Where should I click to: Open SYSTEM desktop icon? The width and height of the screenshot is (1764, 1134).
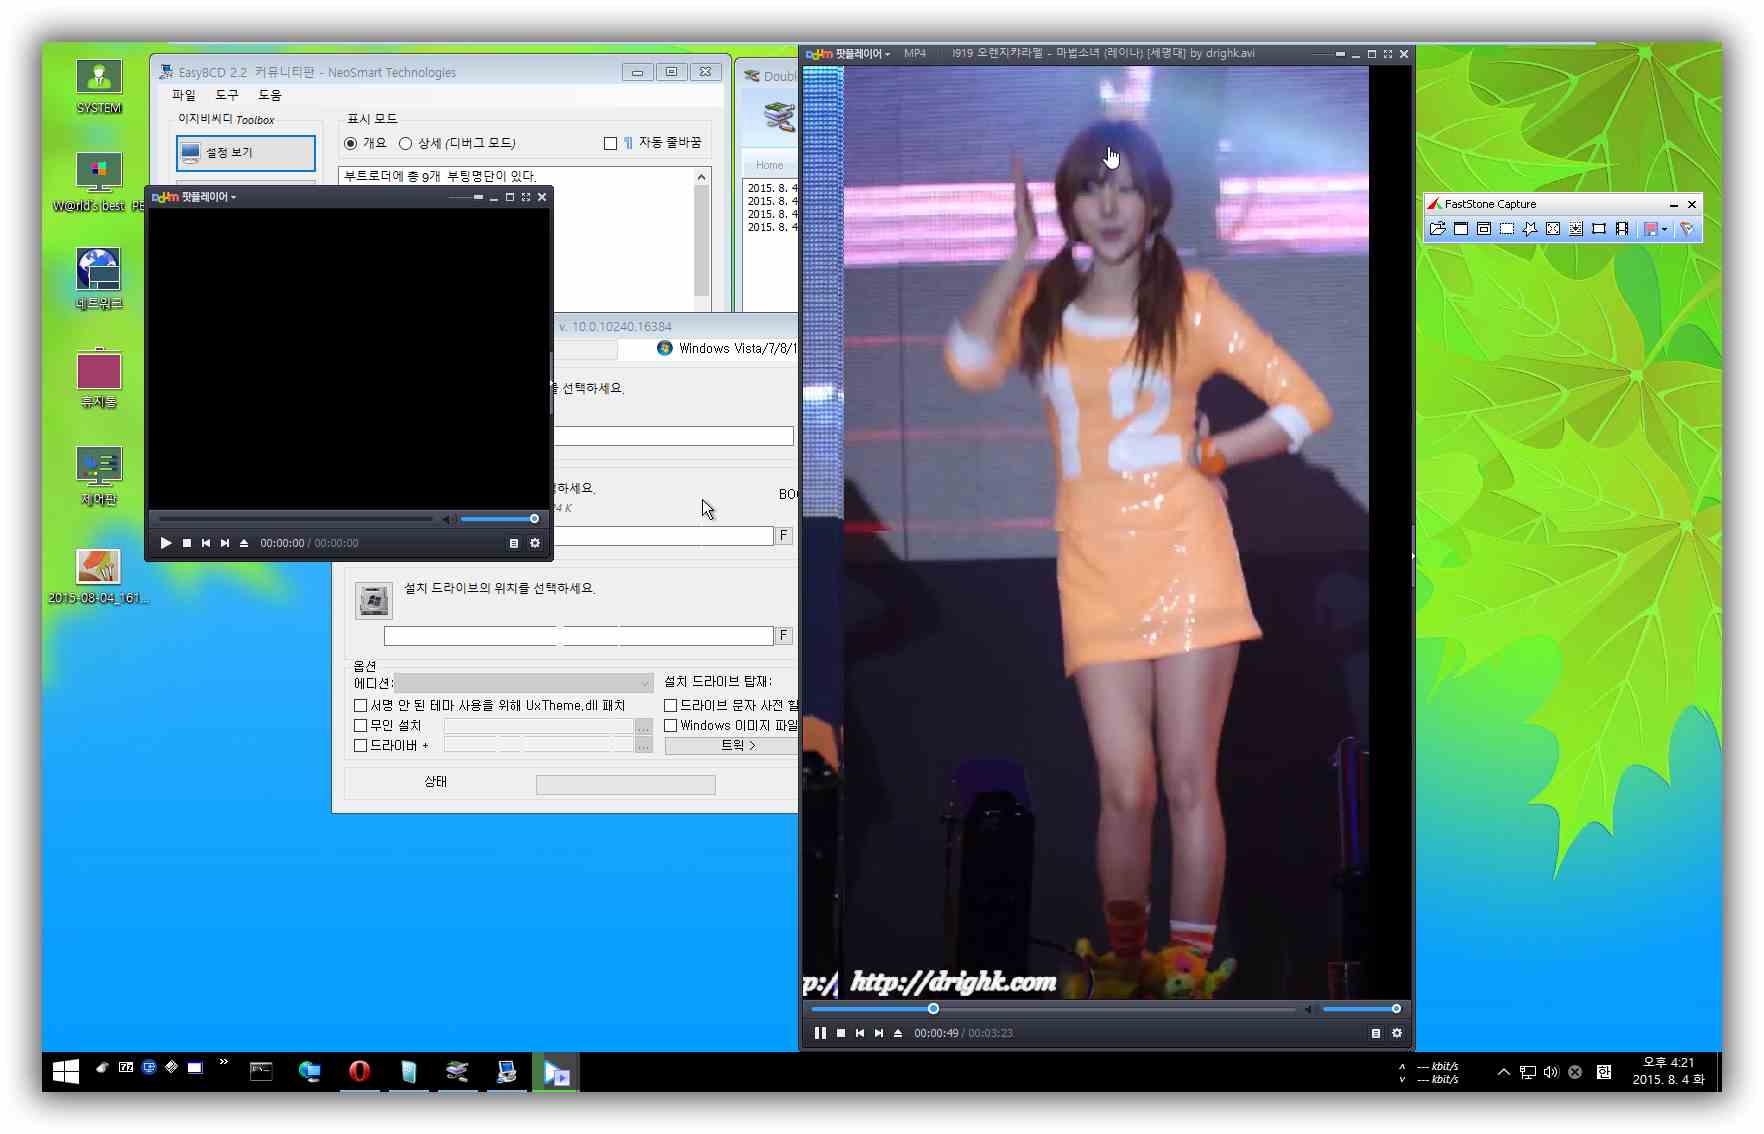point(99,86)
